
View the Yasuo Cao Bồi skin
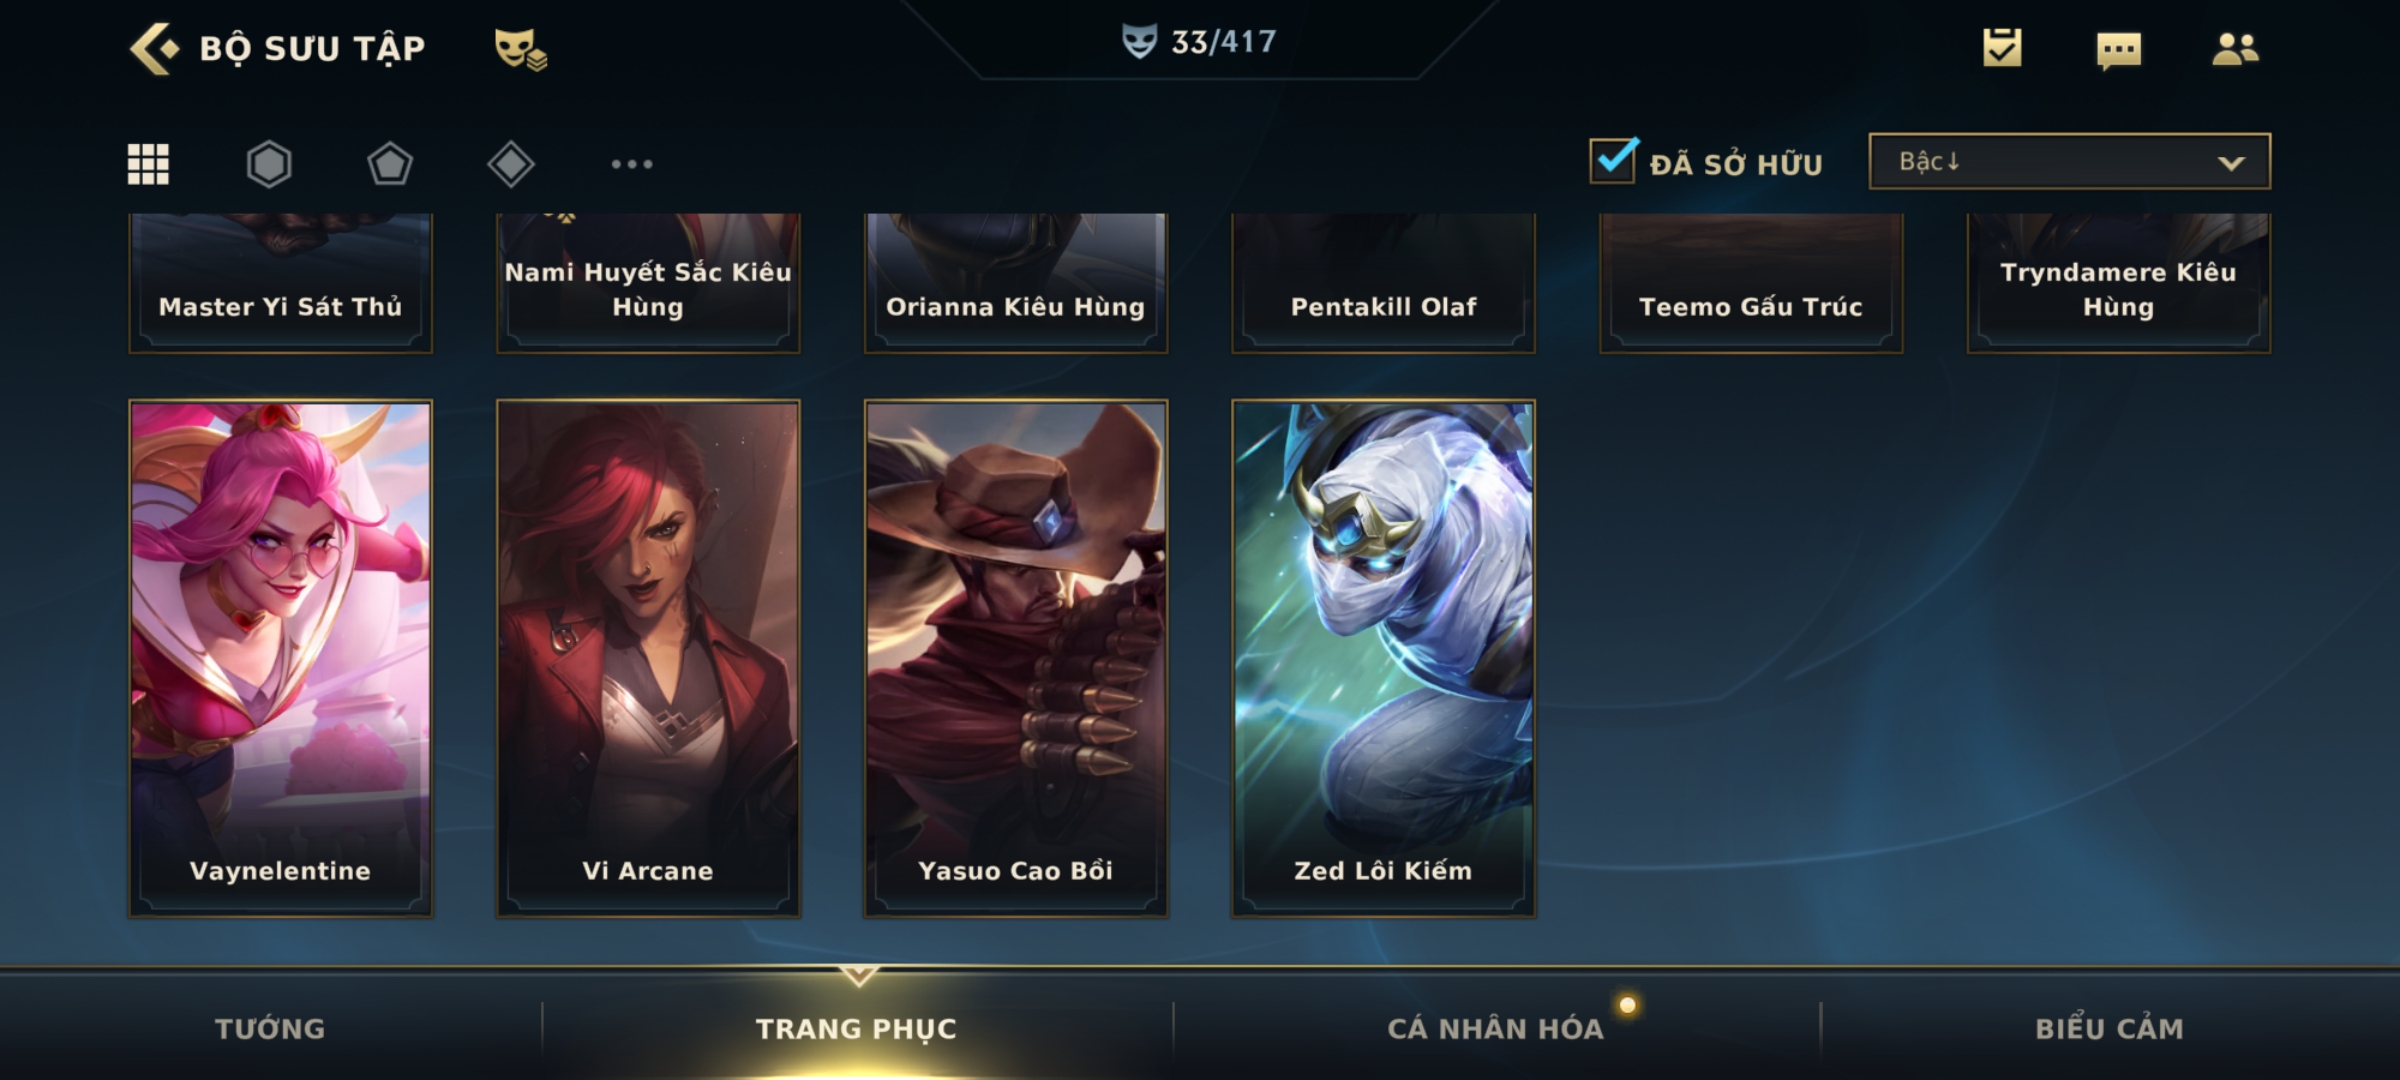coord(1016,658)
